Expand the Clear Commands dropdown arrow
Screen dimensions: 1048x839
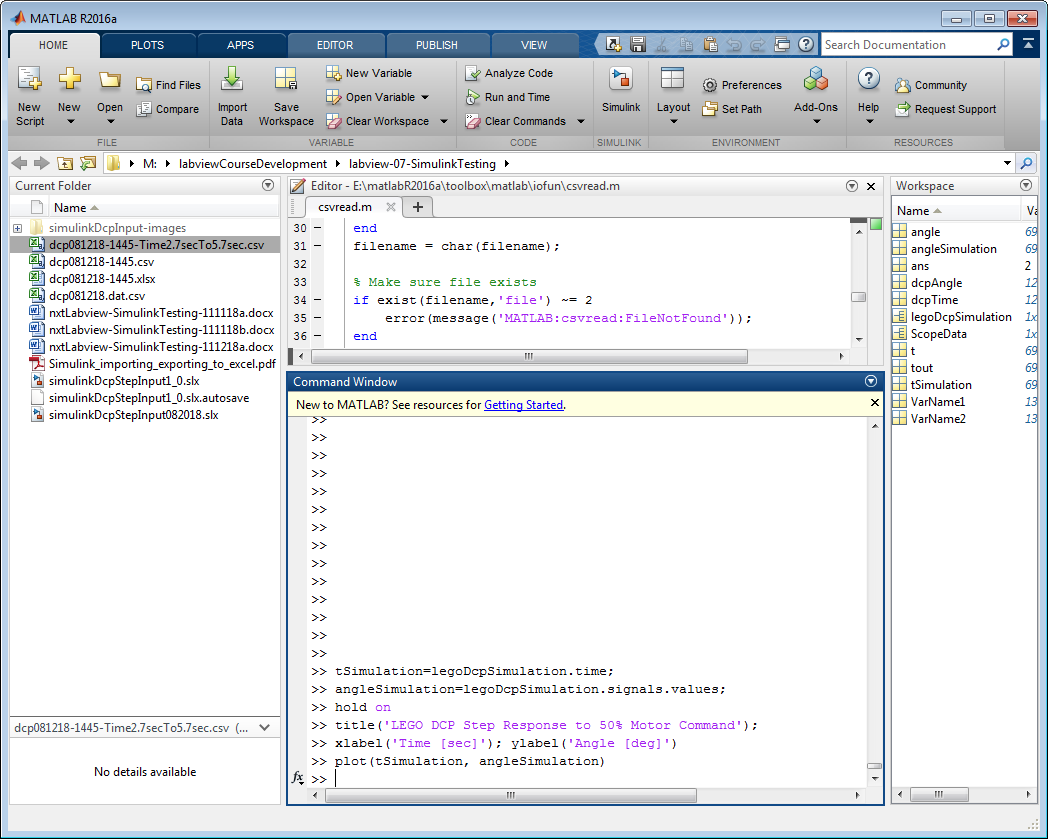pyautogui.click(x=581, y=121)
